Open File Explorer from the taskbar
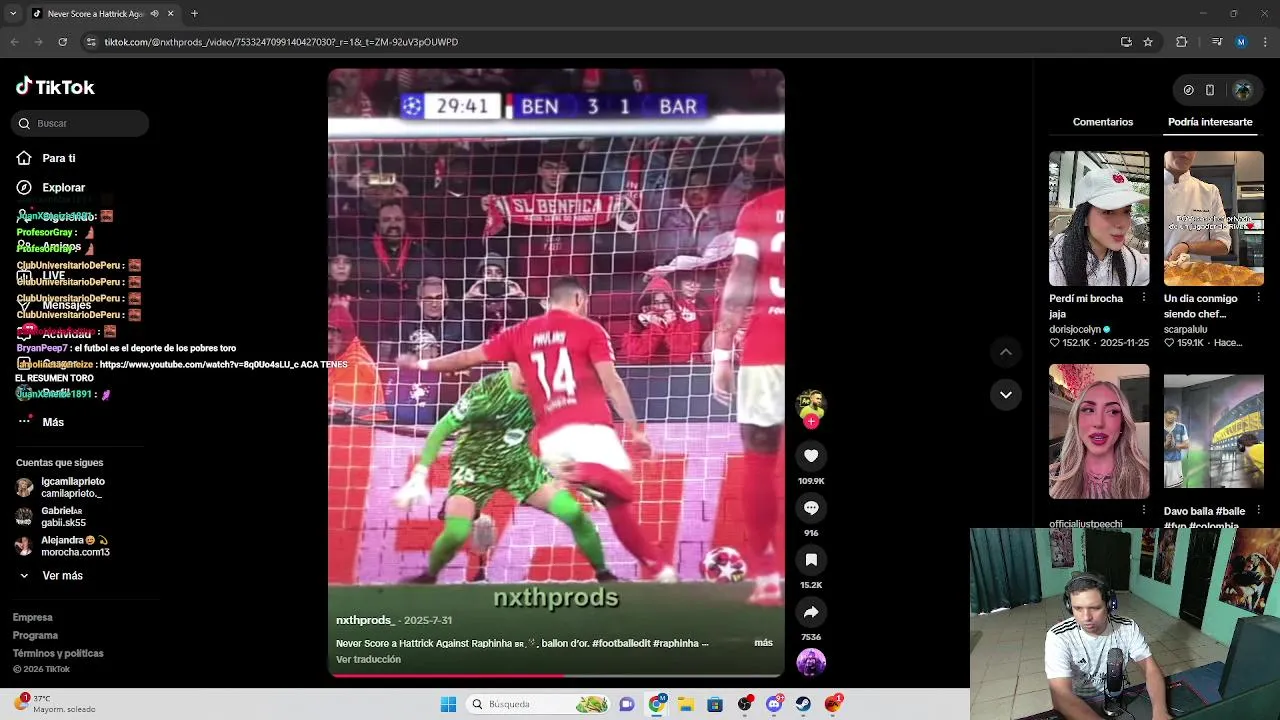This screenshot has width=1280, height=720. [686, 704]
